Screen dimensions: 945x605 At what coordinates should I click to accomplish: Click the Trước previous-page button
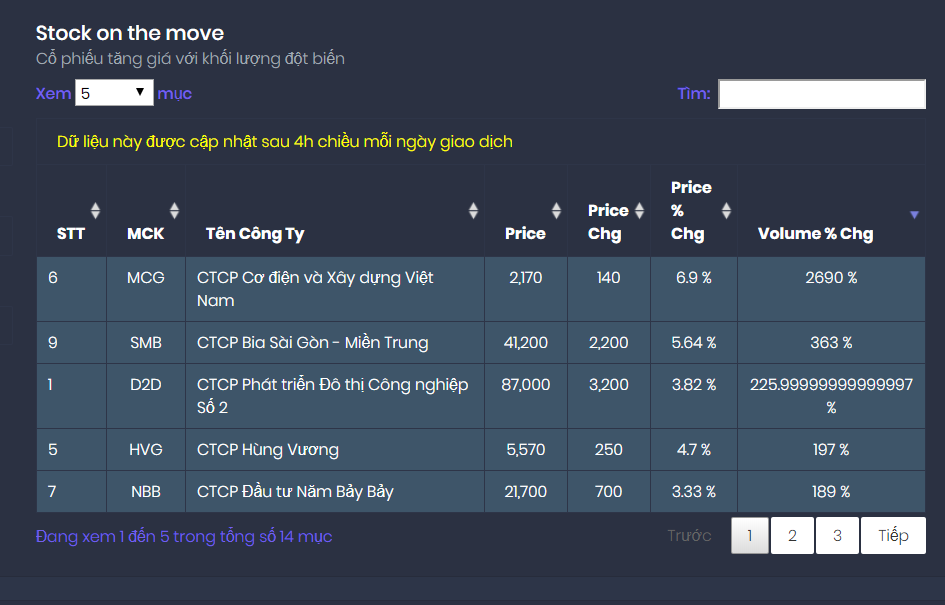click(689, 535)
